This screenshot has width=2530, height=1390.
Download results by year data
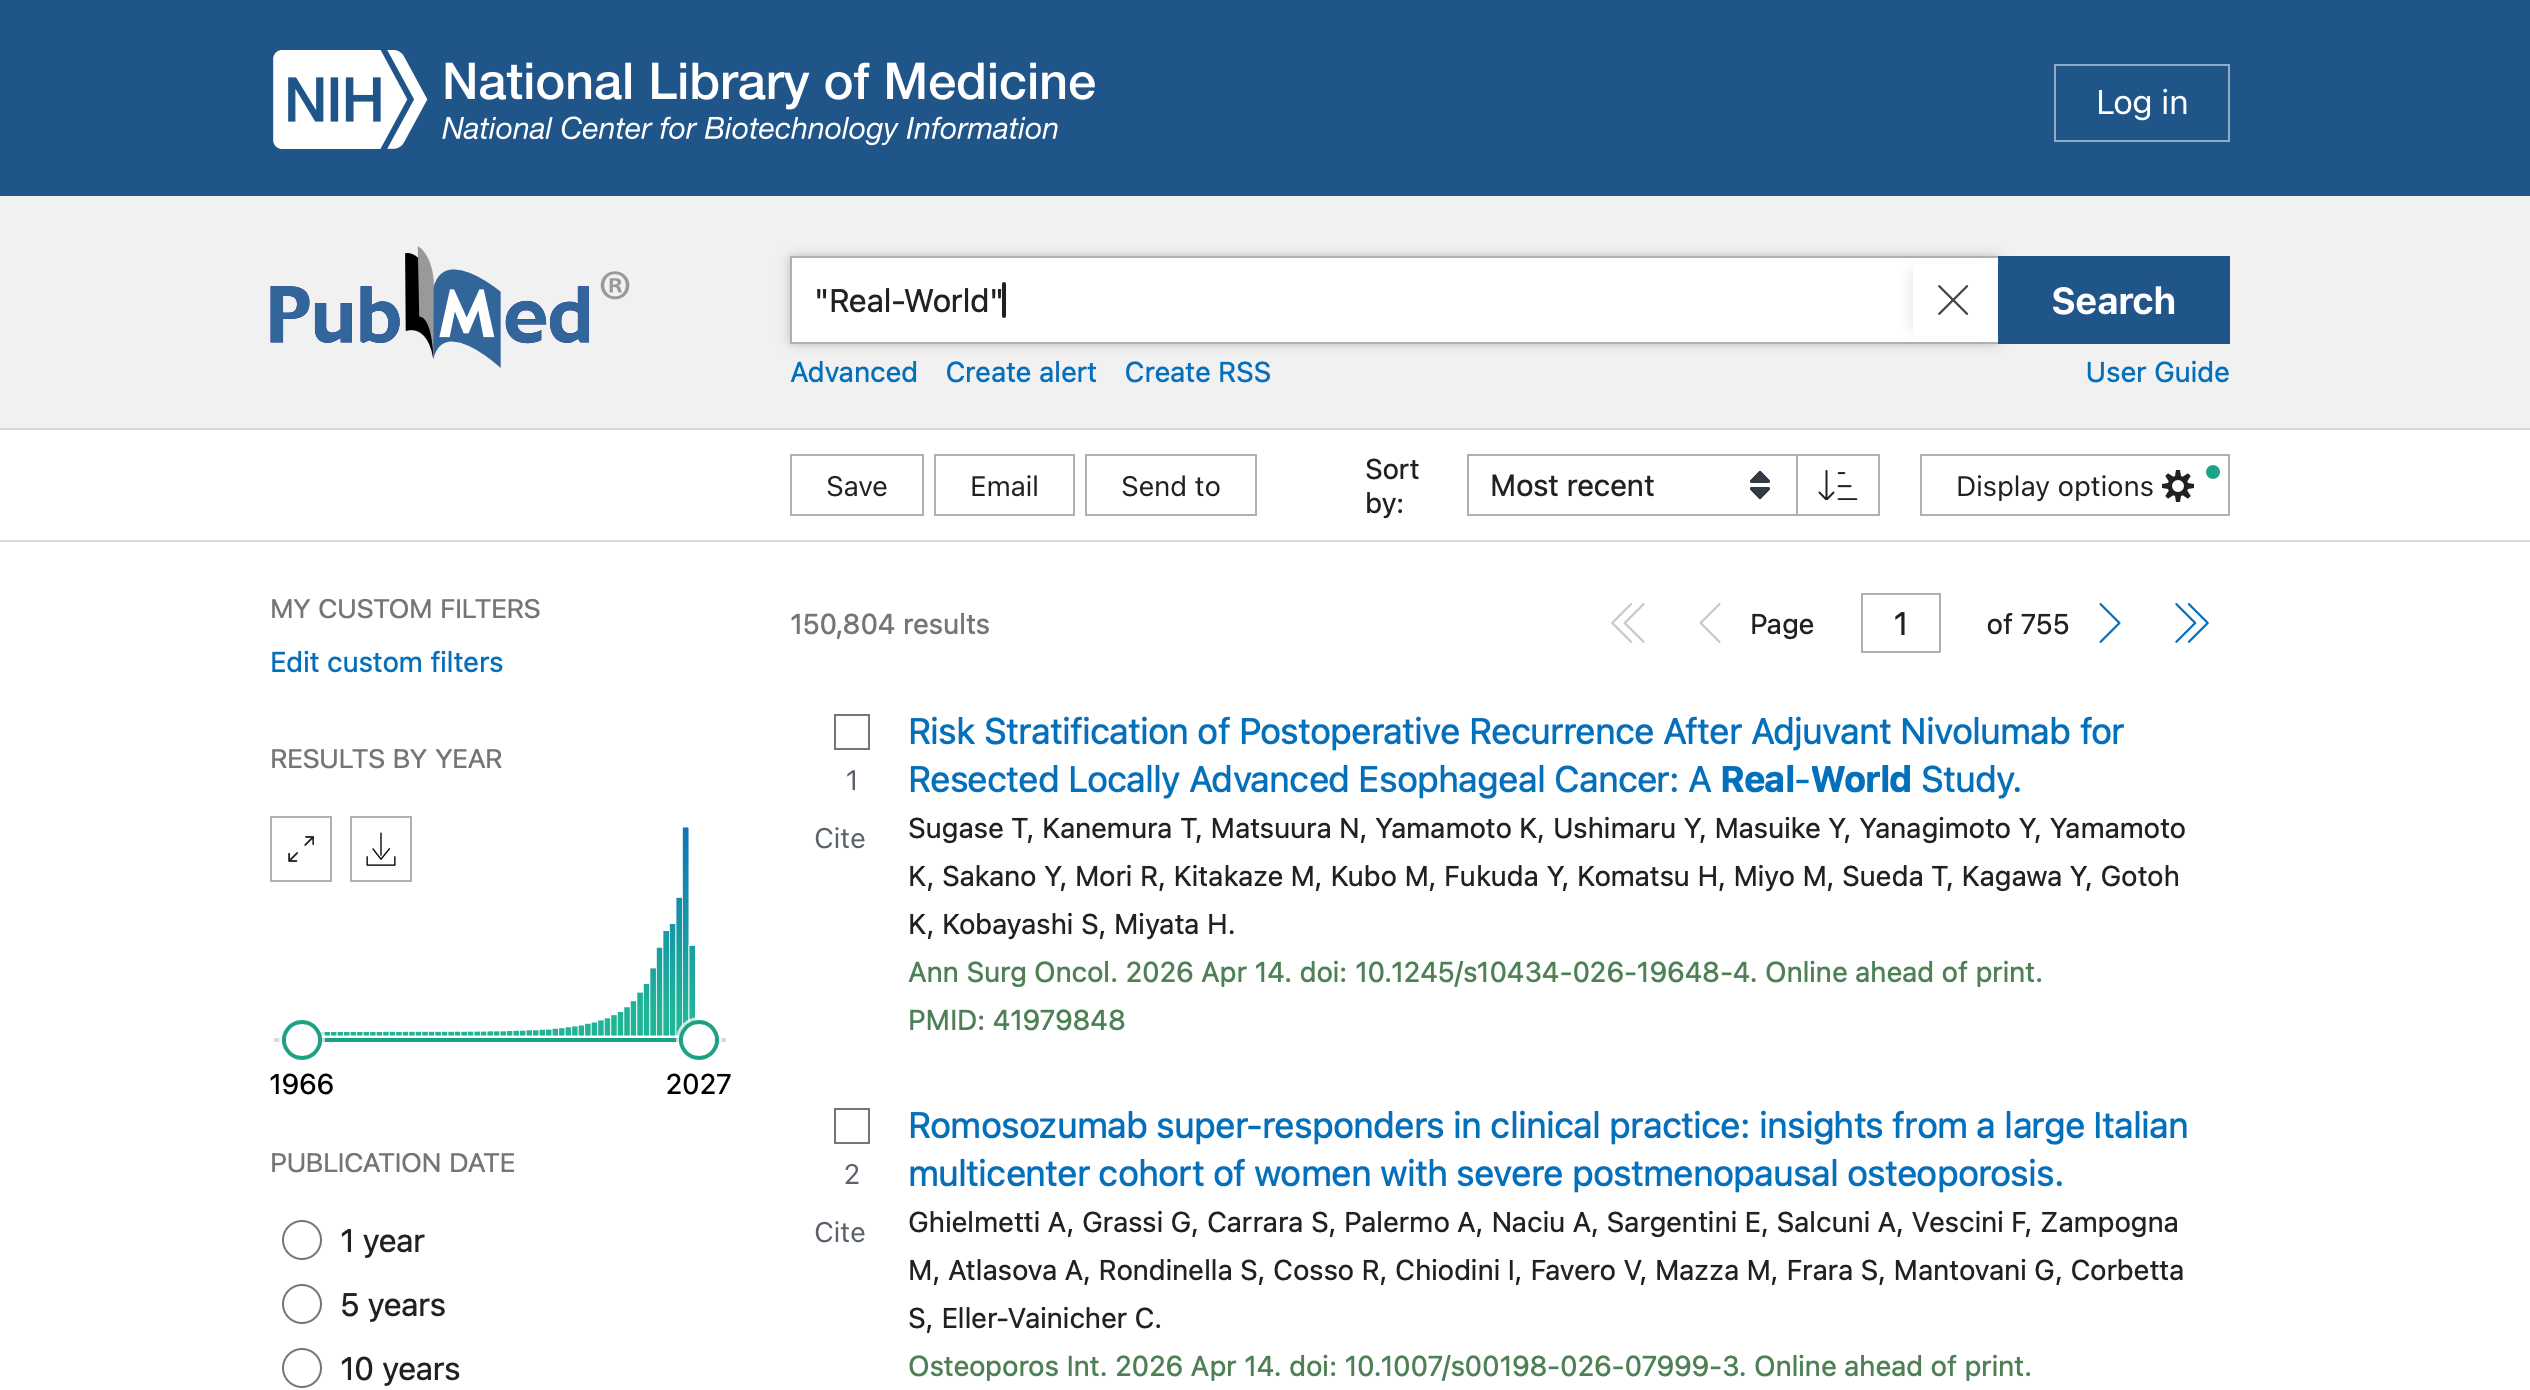coord(380,849)
